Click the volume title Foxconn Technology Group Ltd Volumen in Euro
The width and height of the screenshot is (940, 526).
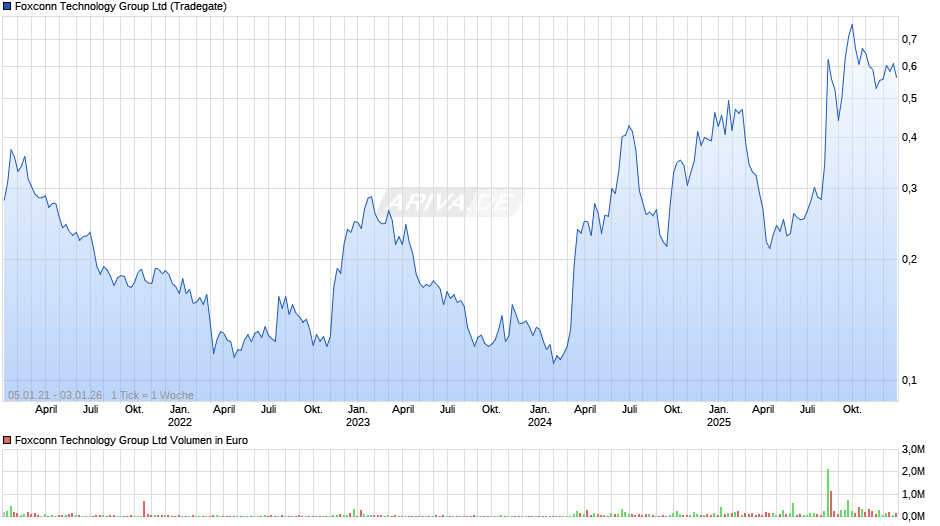[x=131, y=440]
